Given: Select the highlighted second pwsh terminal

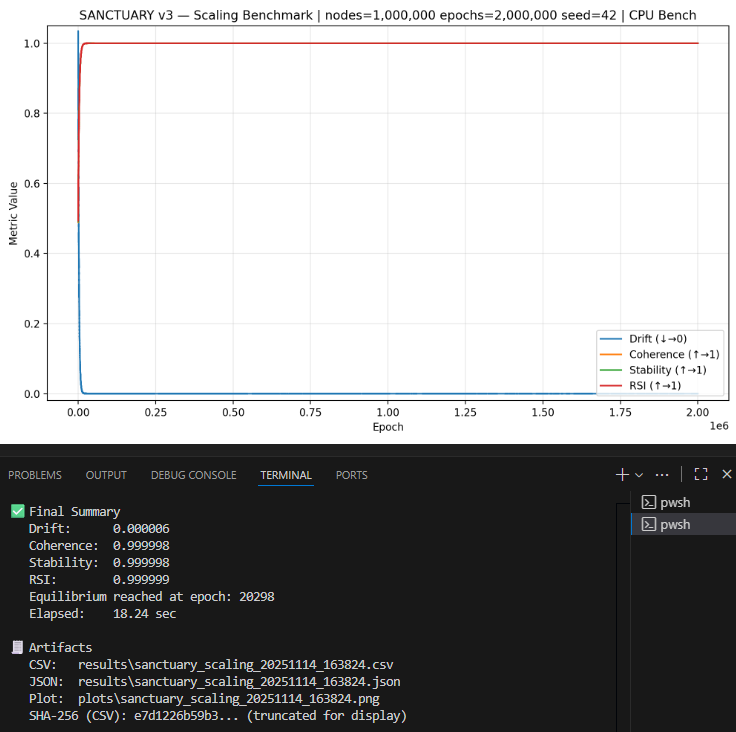Looking at the screenshot, I should click(683, 524).
